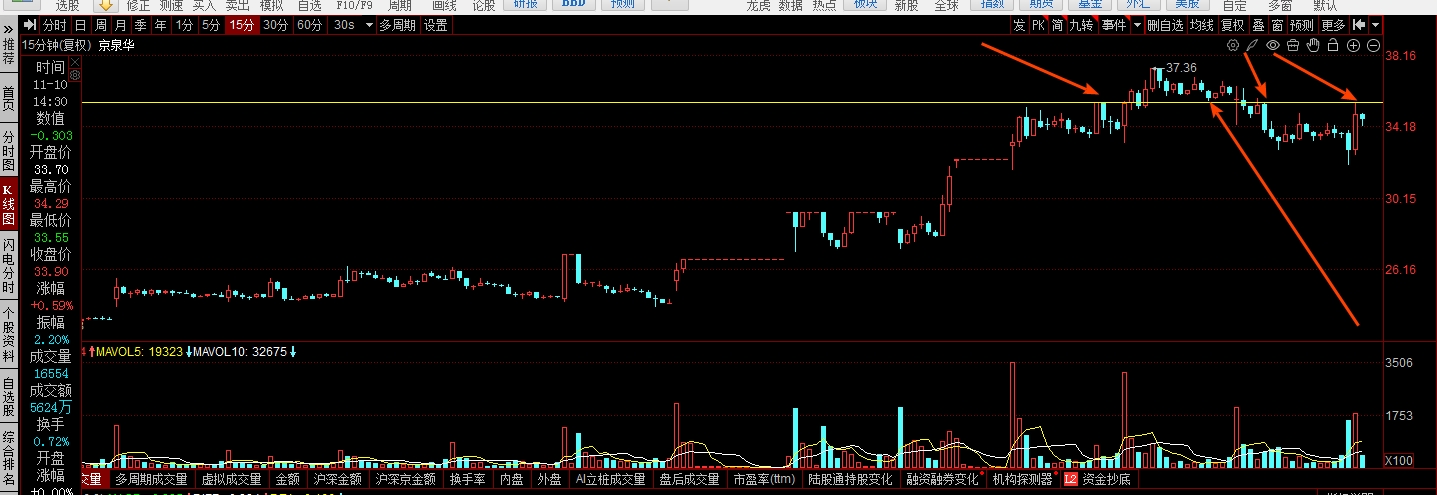Select the 30s period option
Image resolution: width=1437 pixels, height=495 pixels.
click(345, 25)
